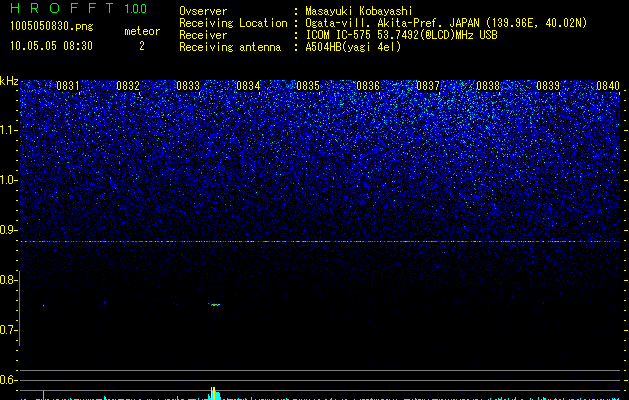
Task: Click the 0.7 kHz axis label
Action: 9,330
